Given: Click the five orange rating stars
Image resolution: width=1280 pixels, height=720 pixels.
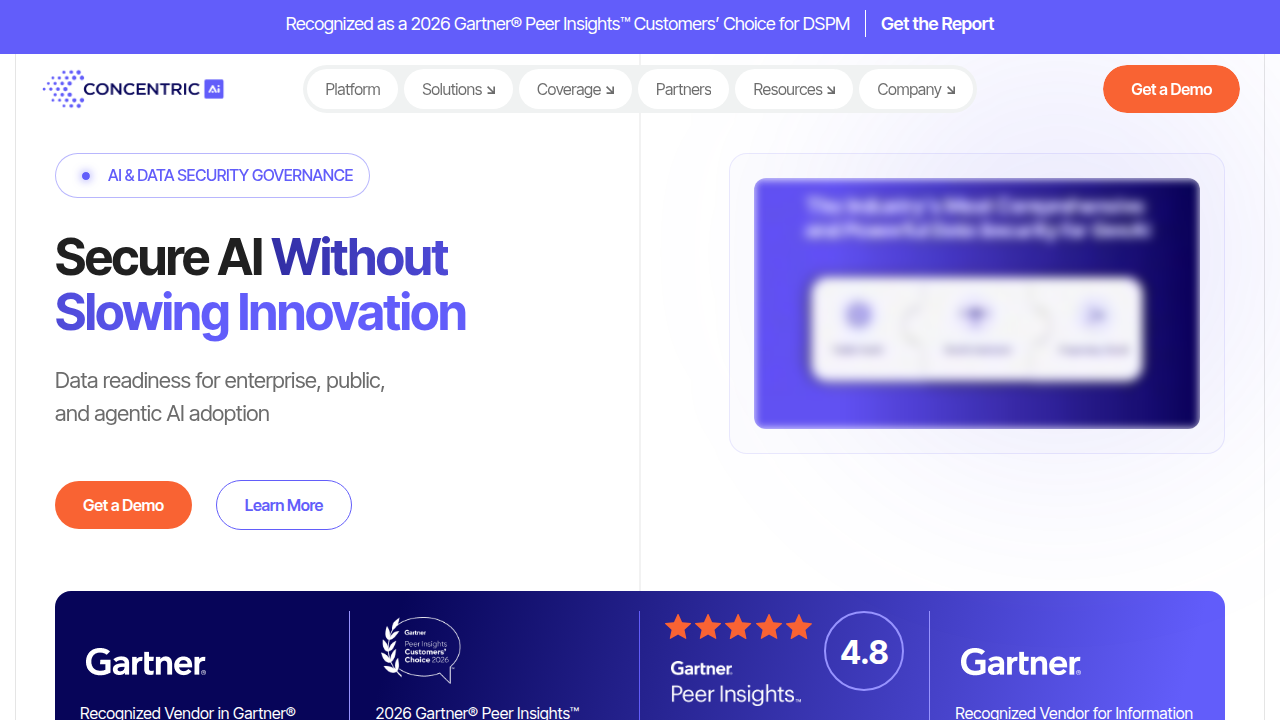Looking at the screenshot, I should pyautogui.click(x=739, y=627).
